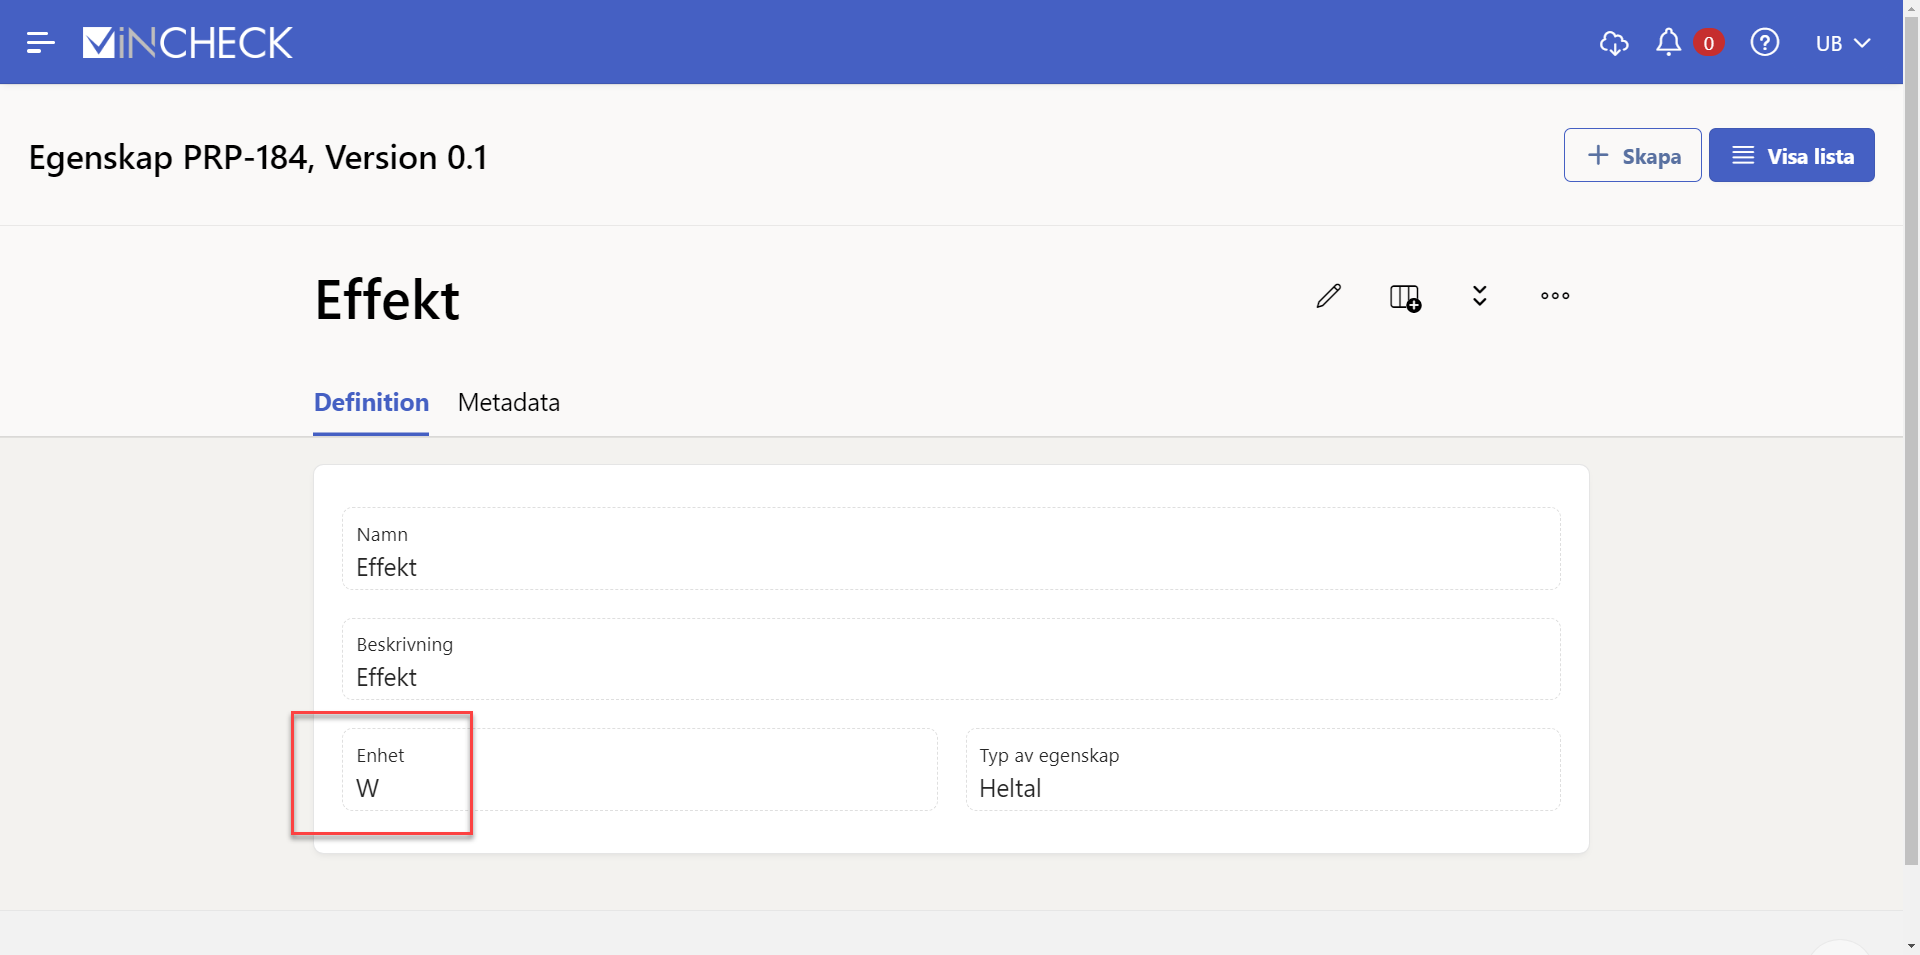Select the Definition tab
The image size is (1920, 955).
point(371,402)
